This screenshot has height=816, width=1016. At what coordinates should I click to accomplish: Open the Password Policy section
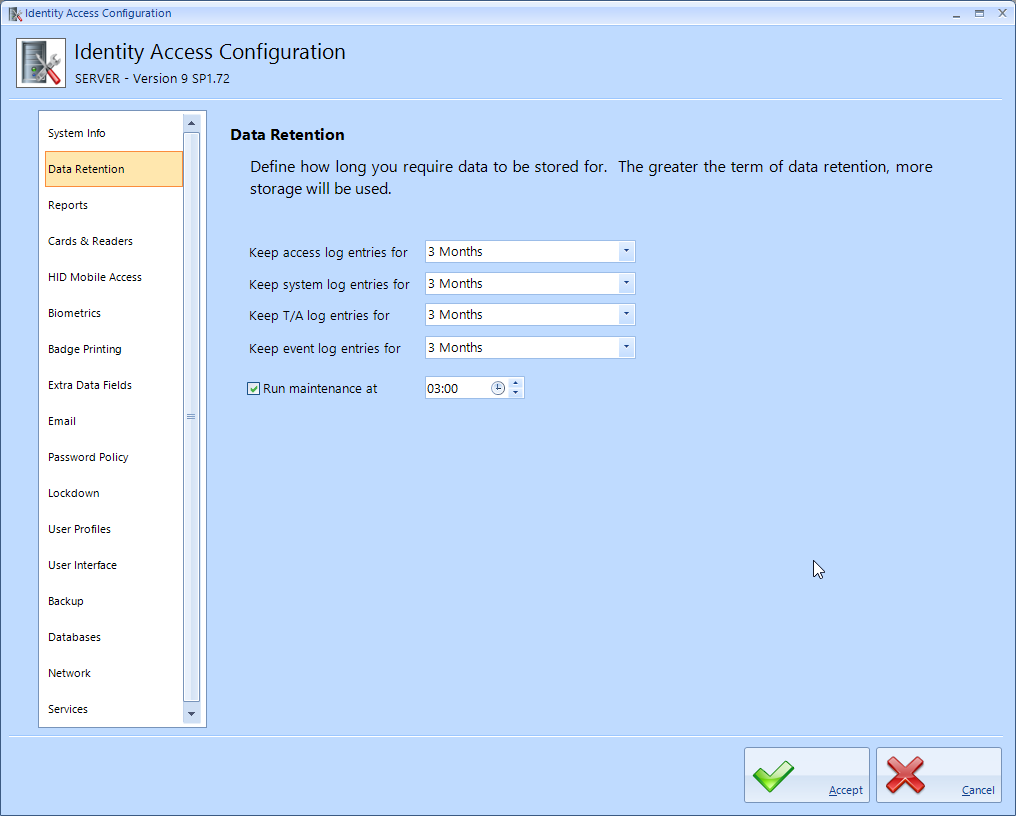pos(113,457)
